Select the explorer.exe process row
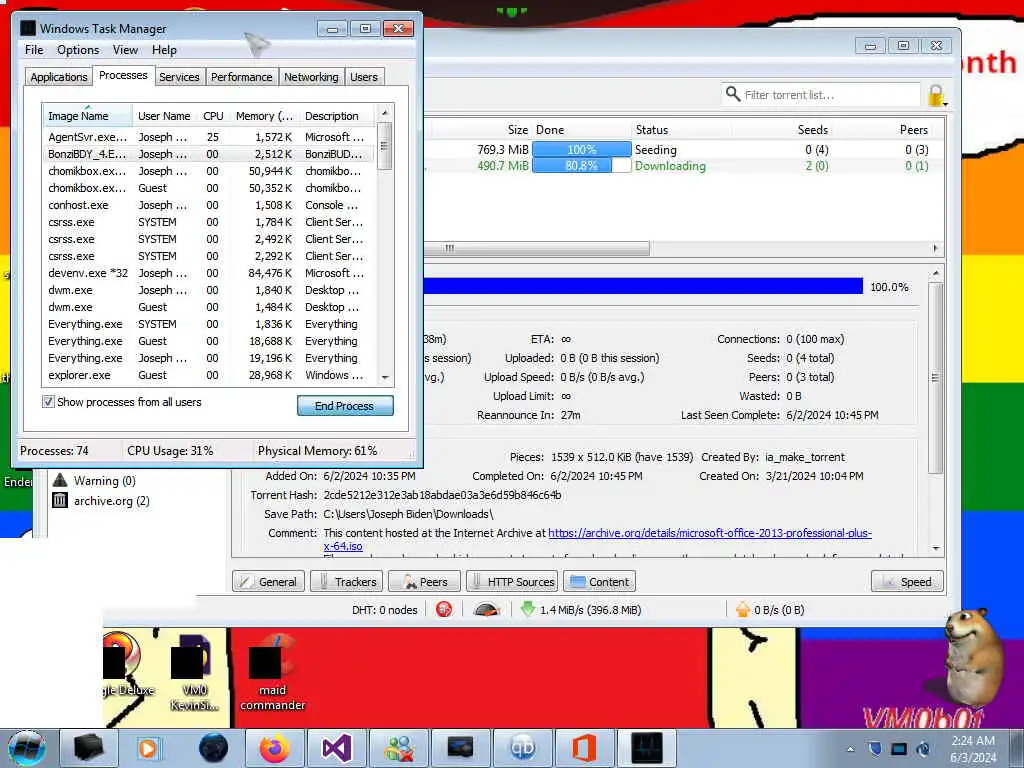This screenshot has width=1024, height=768. click(x=209, y=375)
